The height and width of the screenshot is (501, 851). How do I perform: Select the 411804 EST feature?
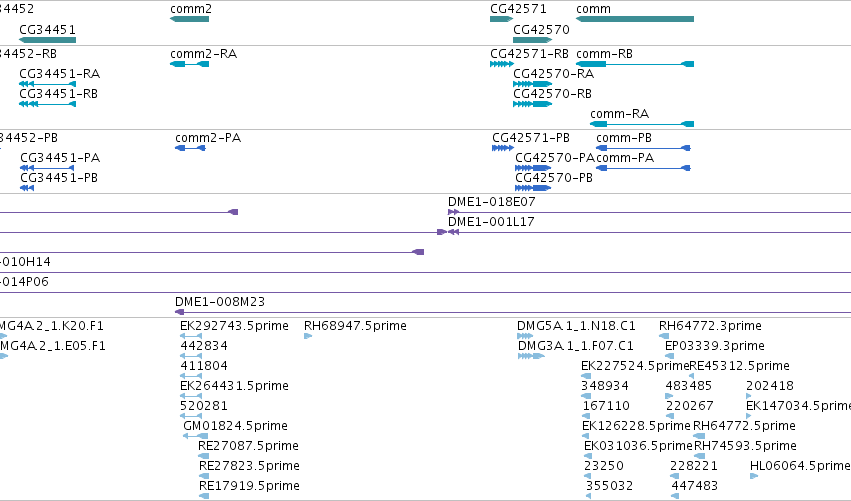(191, 376)
